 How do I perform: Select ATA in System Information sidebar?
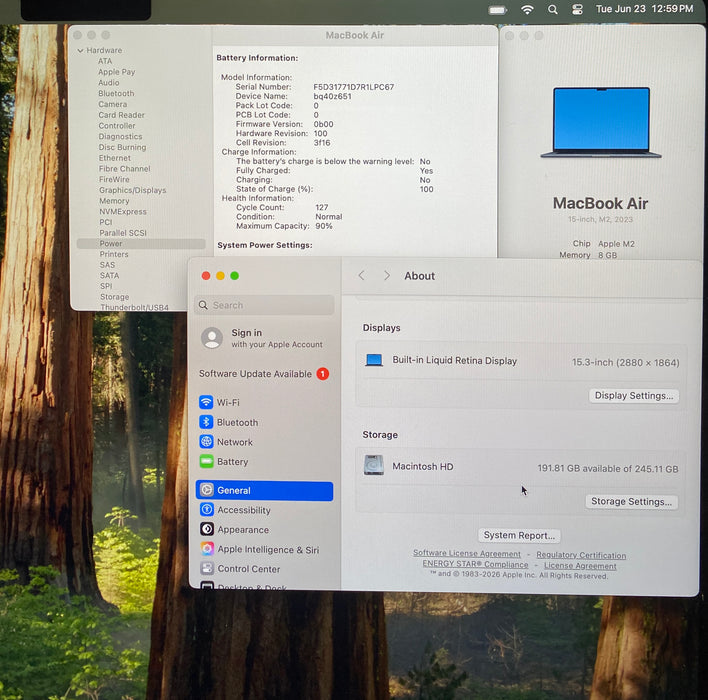pyautogui.click(x=105, y=61)
